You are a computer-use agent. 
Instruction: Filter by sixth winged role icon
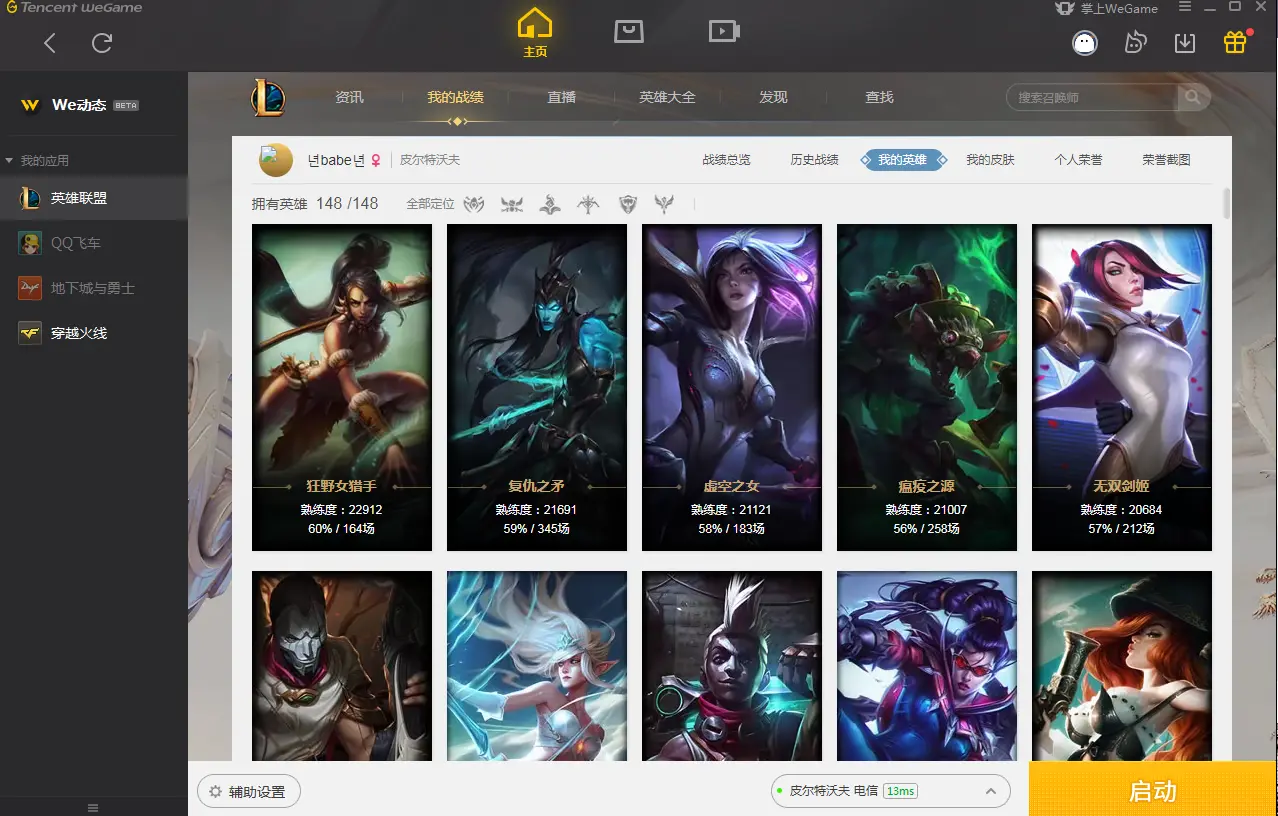click(x=664, y=204)
